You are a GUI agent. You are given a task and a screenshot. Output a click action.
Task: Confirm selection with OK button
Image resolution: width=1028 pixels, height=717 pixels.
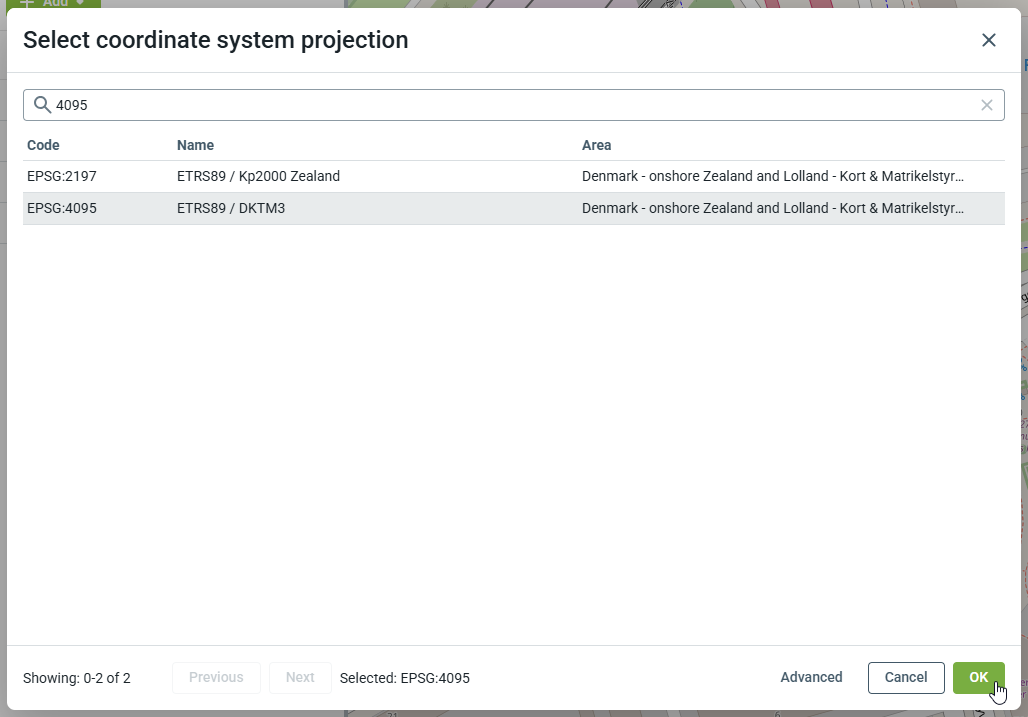(x=978, y=677)
